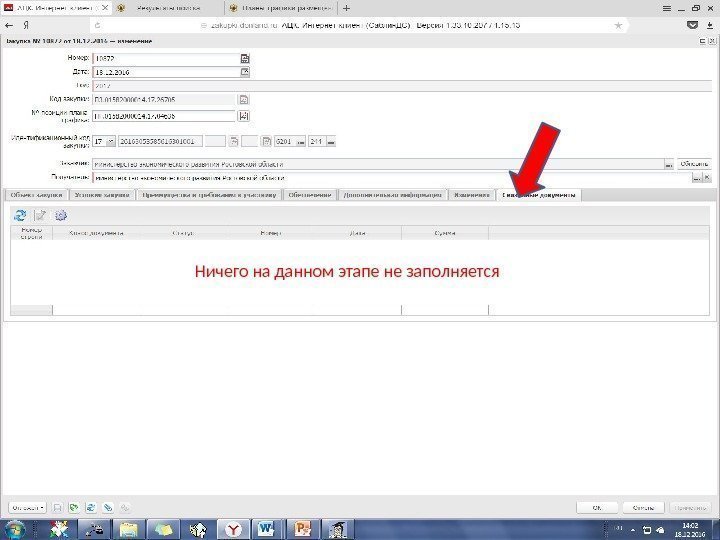
Task: Expand the year dropdown showing 17
Action: pyautogui.click(x=110, y=142)
